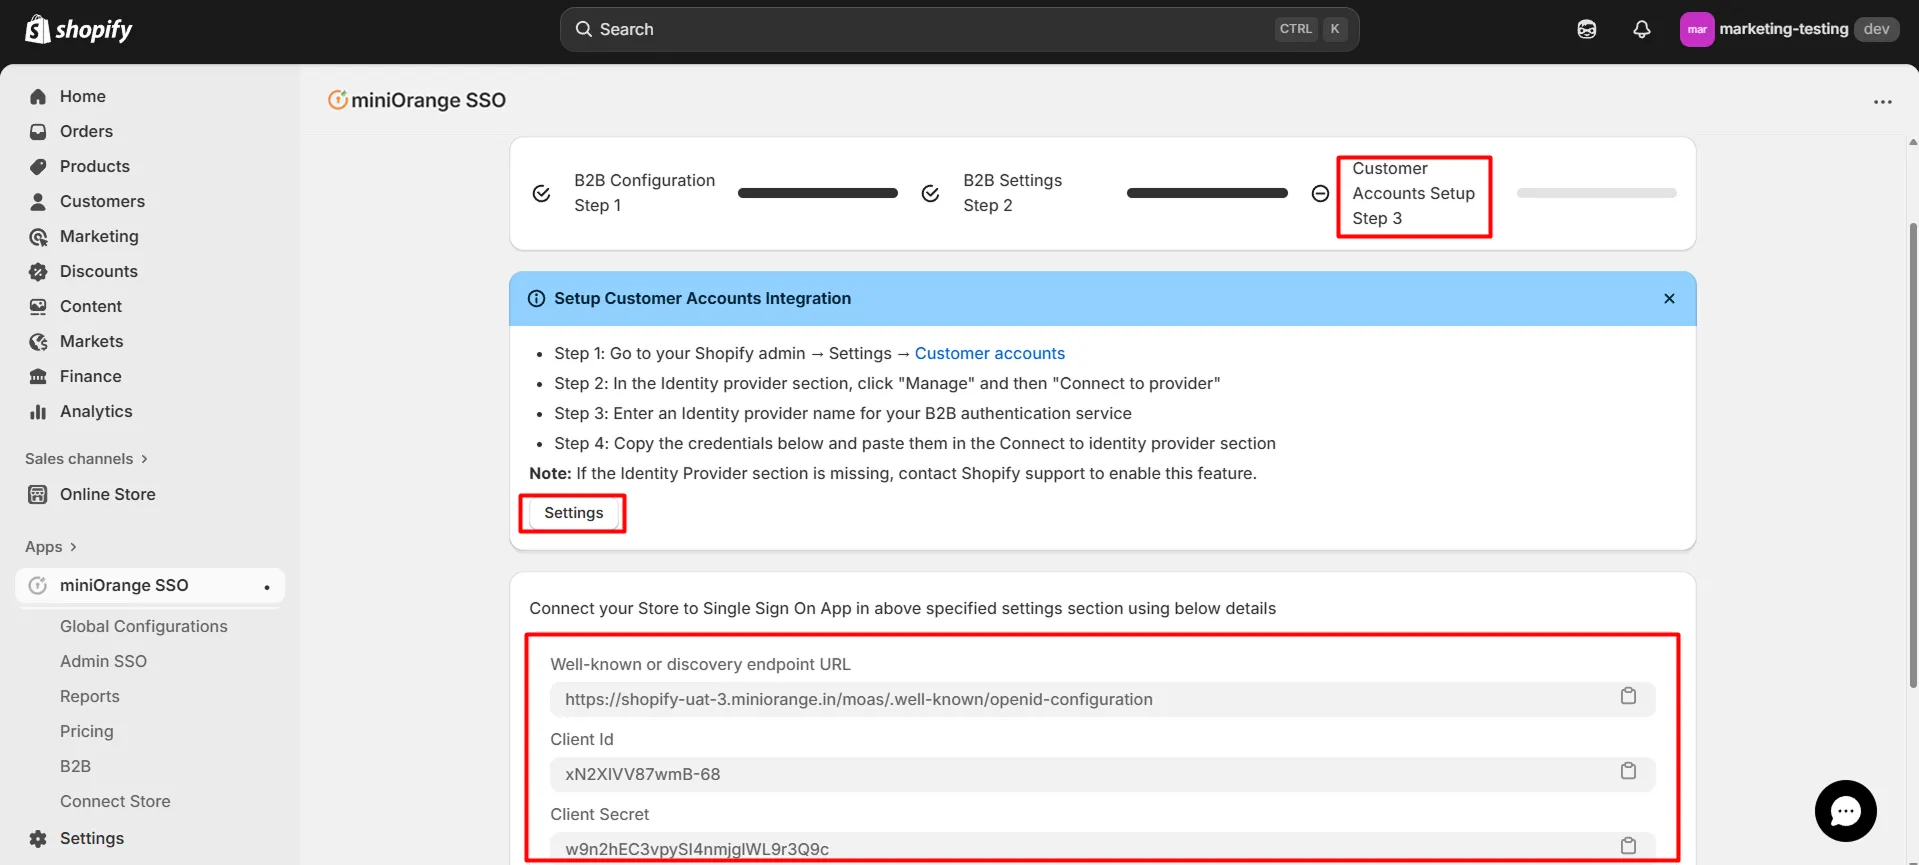Image resolution: width=1919 pixels, height=865 pixels.
Task: Click the Shopify logo
Action: (79, 29)
